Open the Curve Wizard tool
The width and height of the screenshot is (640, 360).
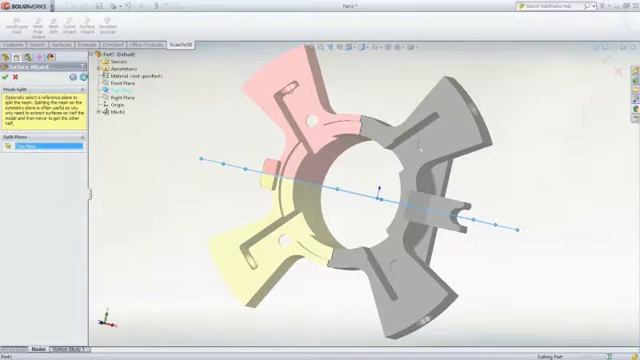[69, 26]
